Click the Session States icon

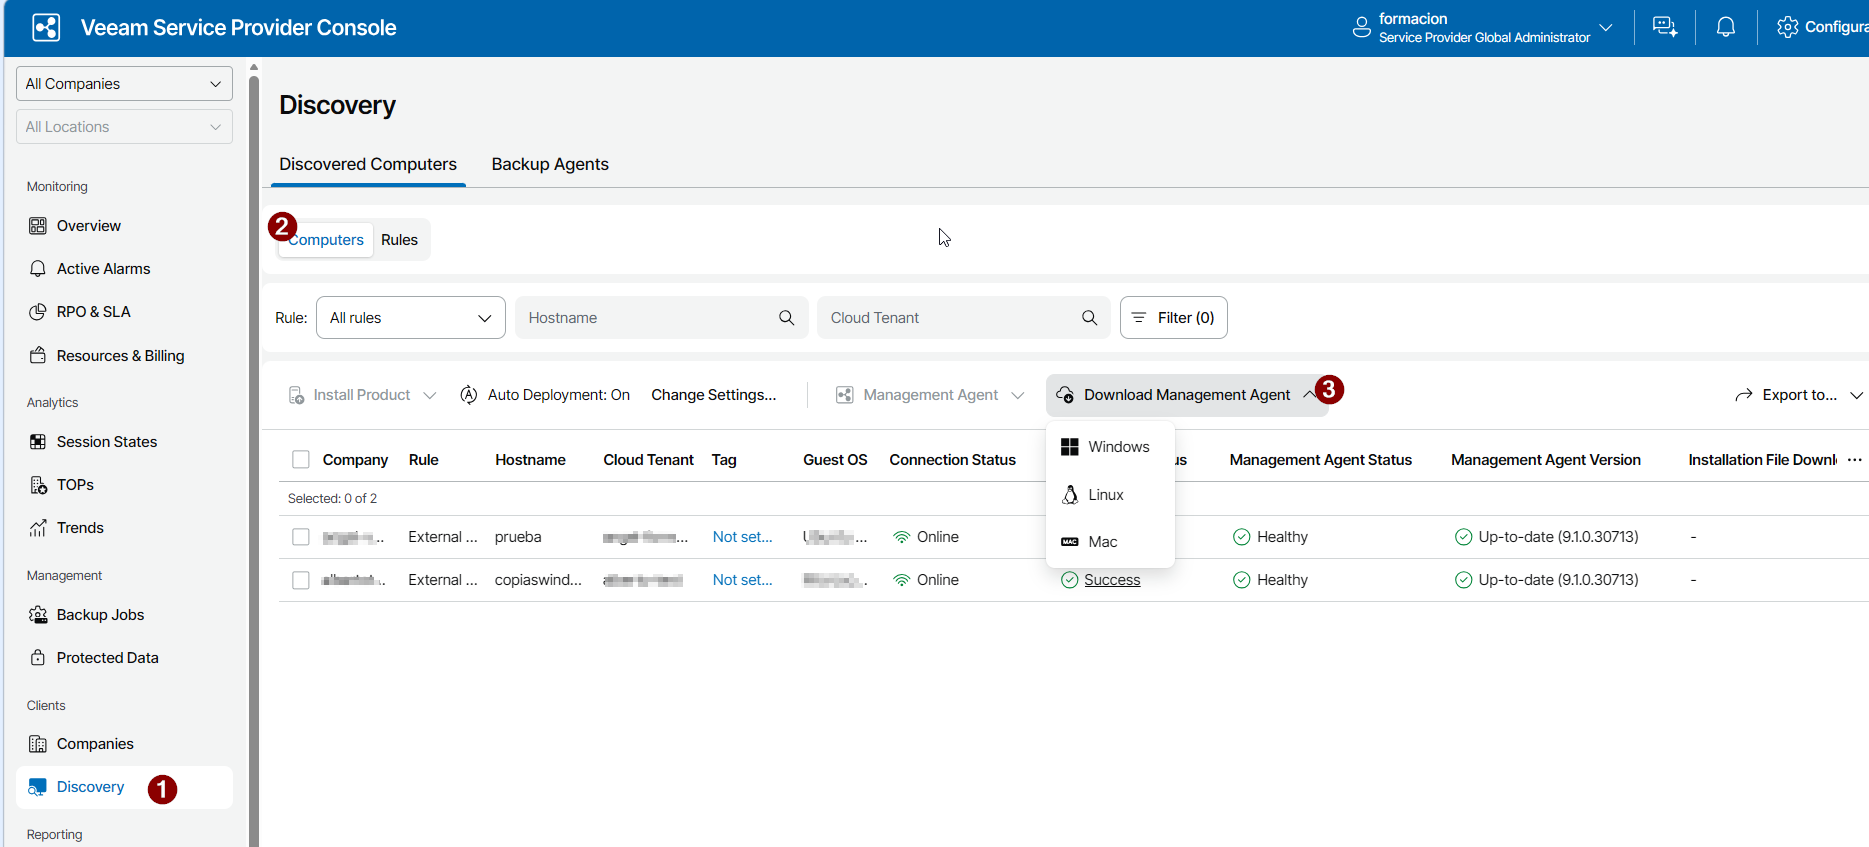point(38,442)
